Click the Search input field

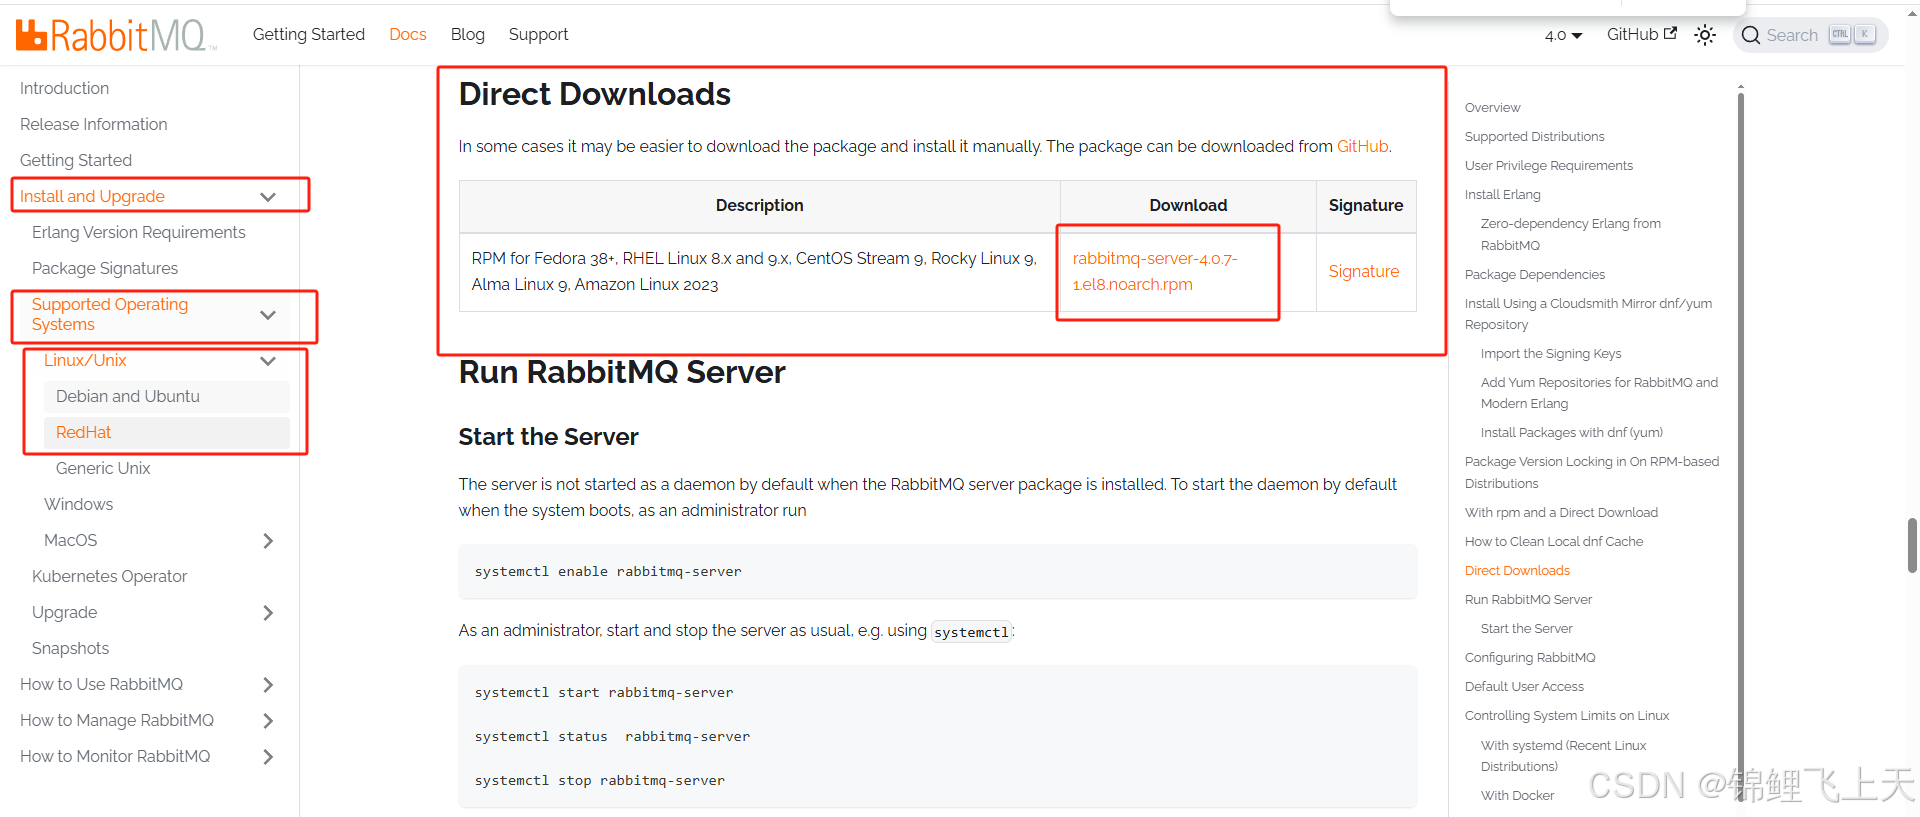[1810, 35]
